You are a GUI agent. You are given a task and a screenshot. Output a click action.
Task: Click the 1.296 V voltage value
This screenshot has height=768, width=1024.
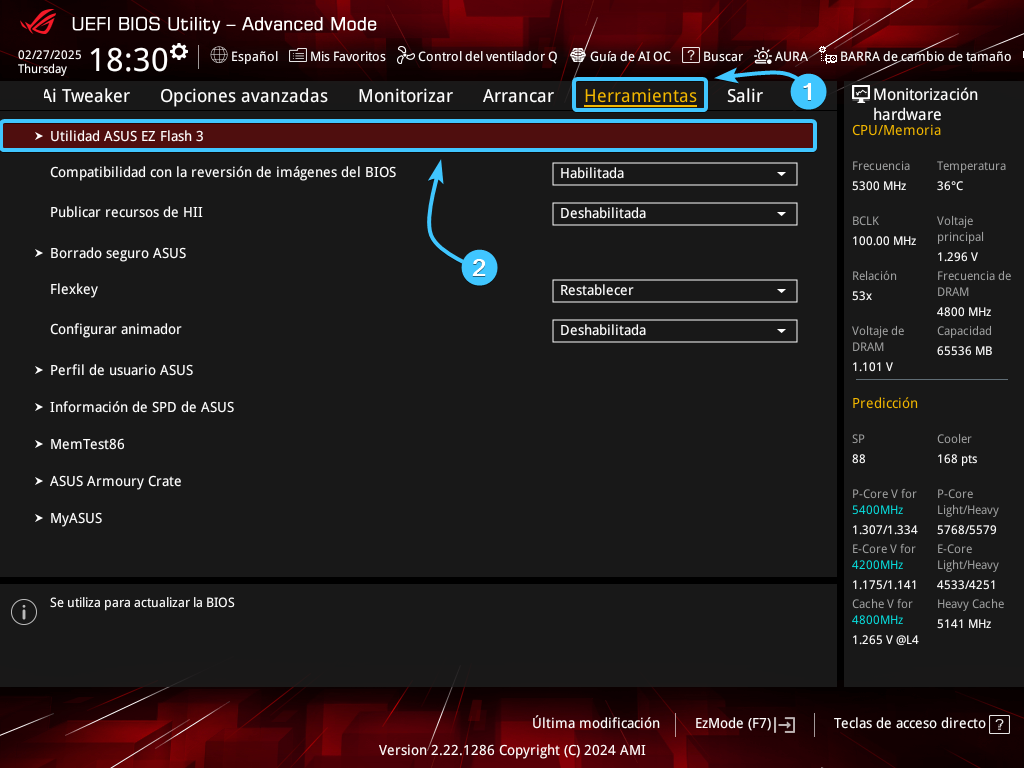(x=957, y=257)
